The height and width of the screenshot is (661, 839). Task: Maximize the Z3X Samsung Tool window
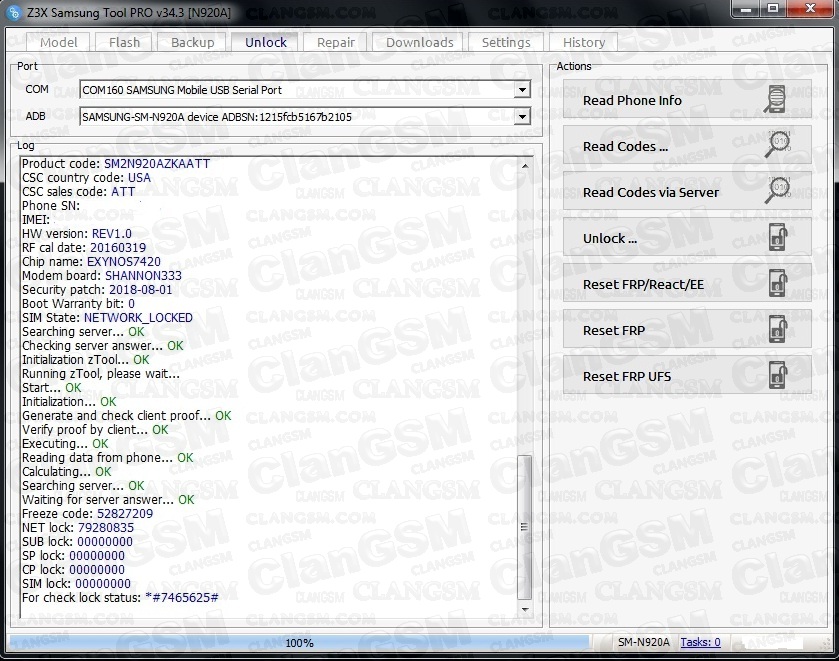pos(773,9)
